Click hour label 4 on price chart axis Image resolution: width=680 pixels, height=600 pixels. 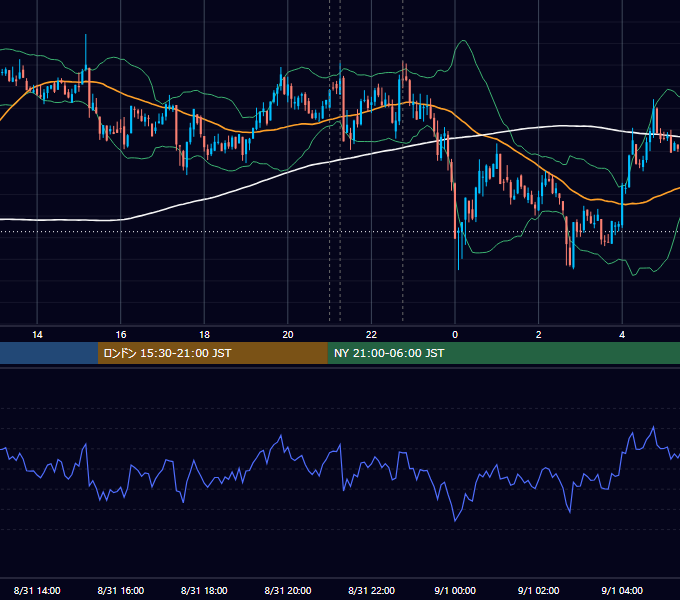pos(622,334)
